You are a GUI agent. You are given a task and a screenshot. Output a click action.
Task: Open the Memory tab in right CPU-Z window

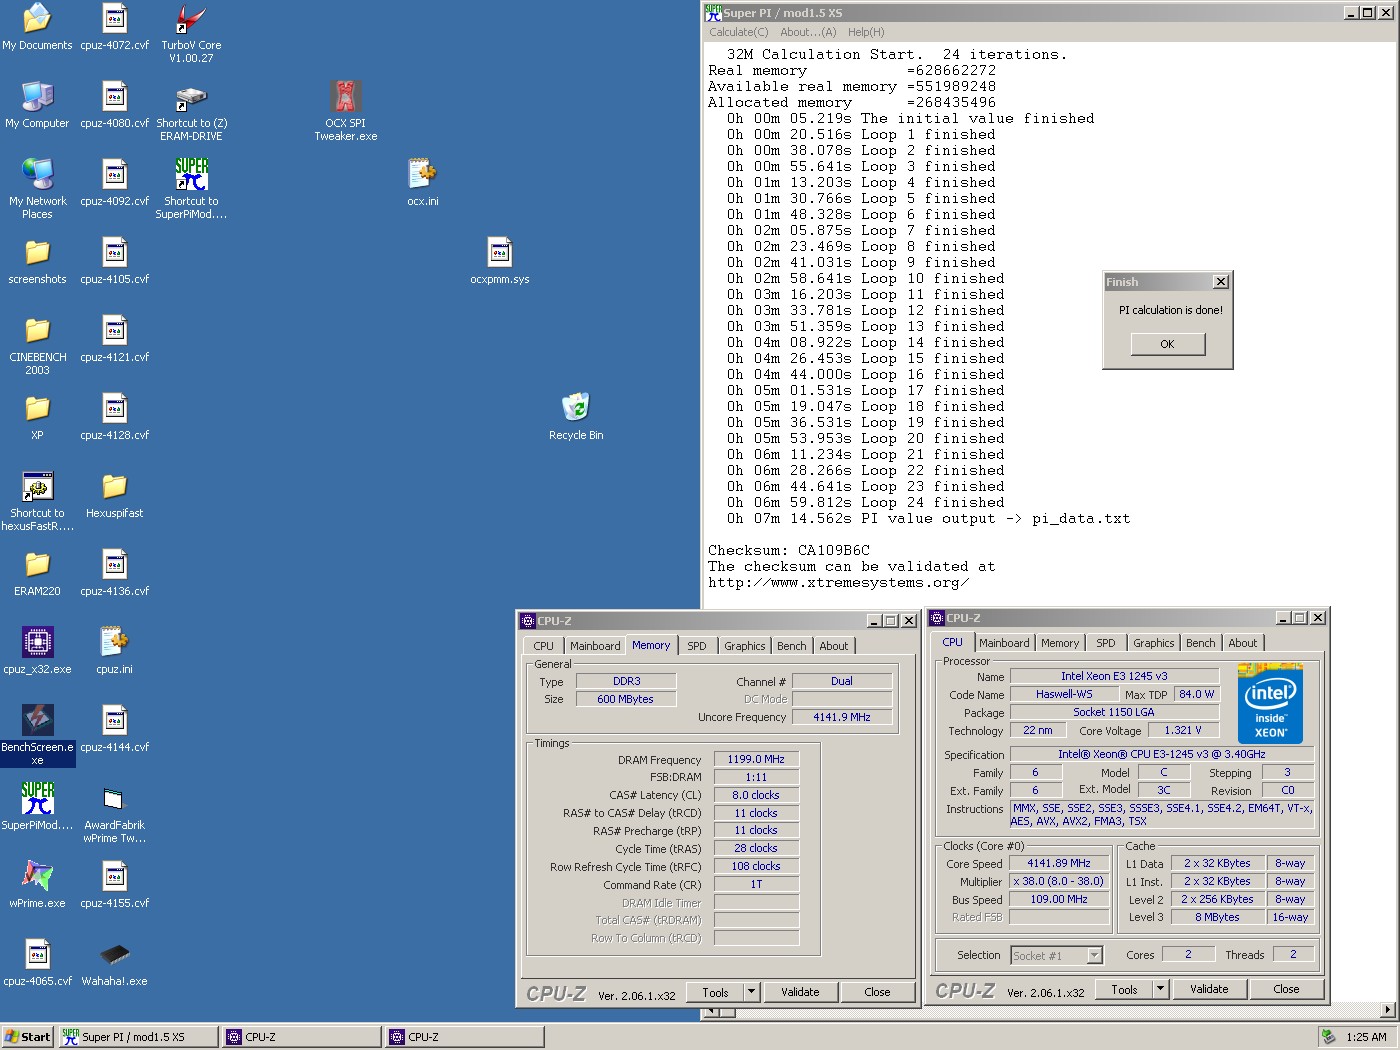point(1060,643)
